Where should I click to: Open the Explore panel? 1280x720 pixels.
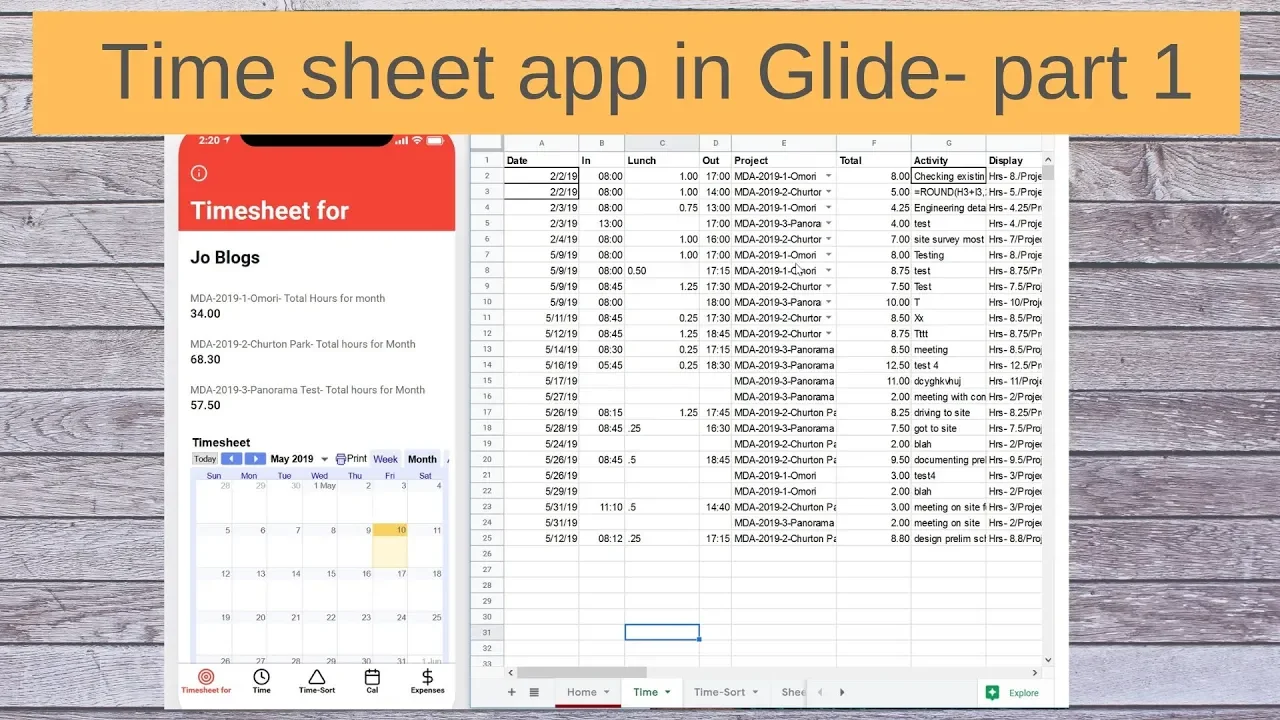click(x=1012, y=692)
